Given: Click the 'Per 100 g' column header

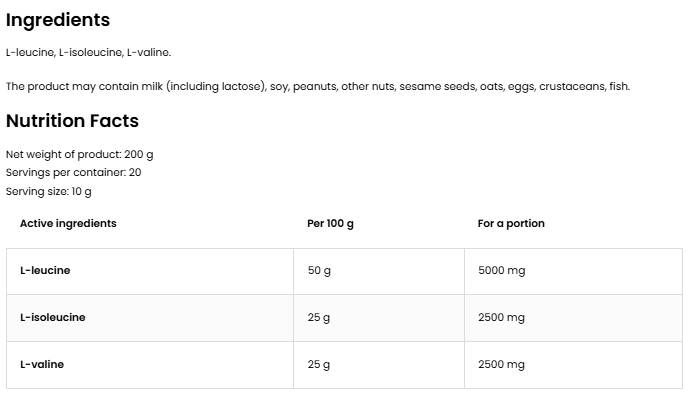Looking at the screenshot, I should tap(330, 223).
